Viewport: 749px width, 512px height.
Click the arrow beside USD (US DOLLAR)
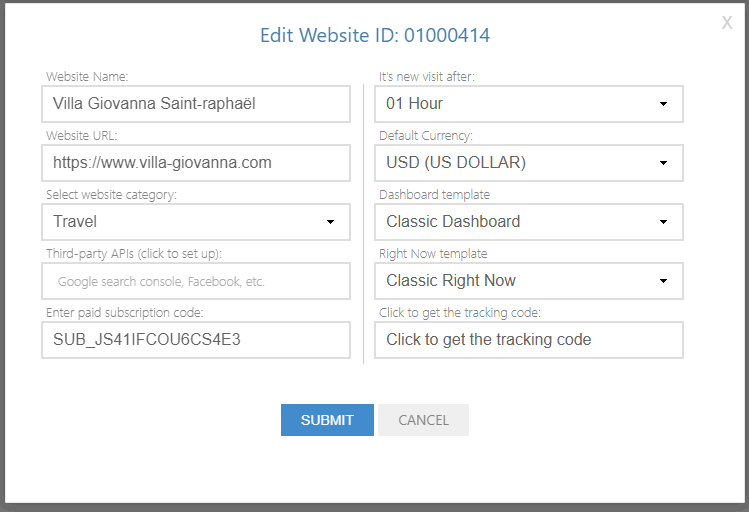663,163
